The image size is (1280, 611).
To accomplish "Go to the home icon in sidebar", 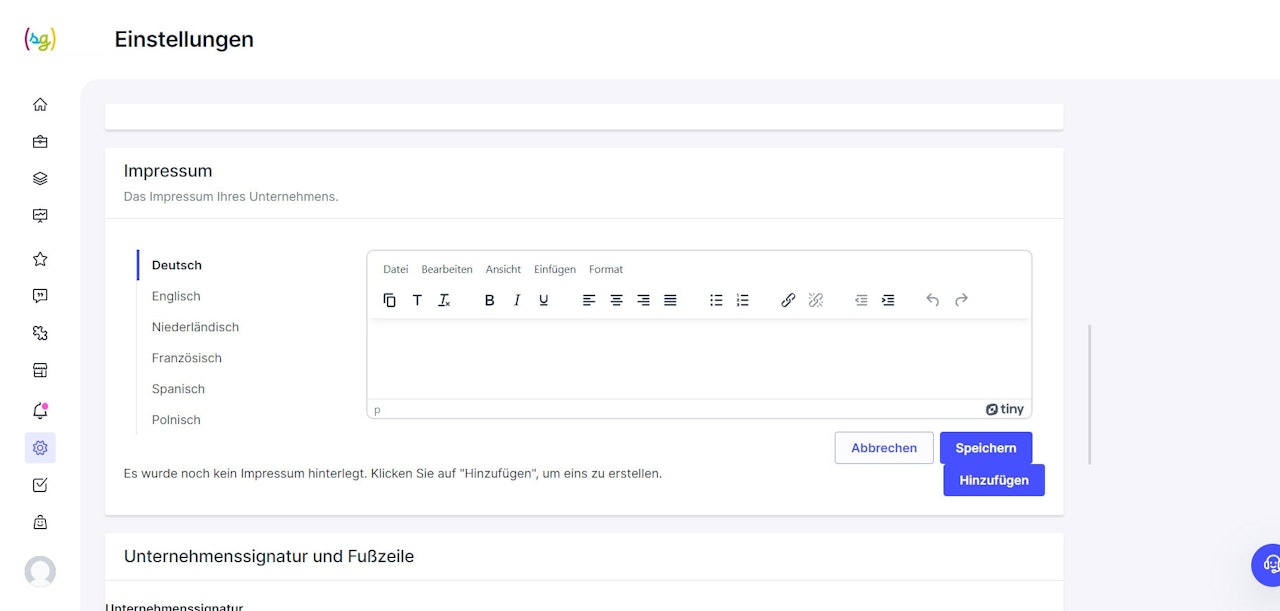I will tap(40, 104).
